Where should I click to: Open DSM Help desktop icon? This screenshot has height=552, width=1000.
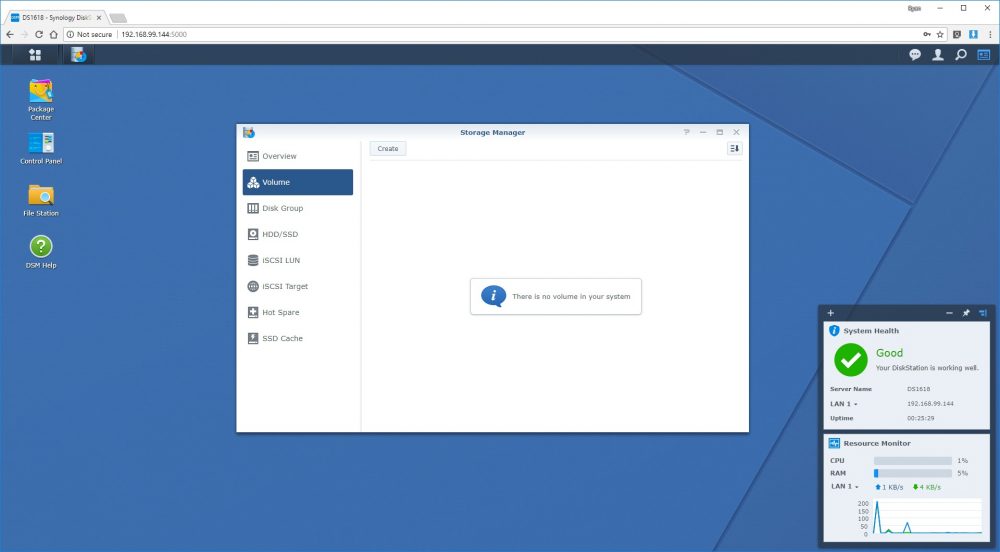[41, 252]
